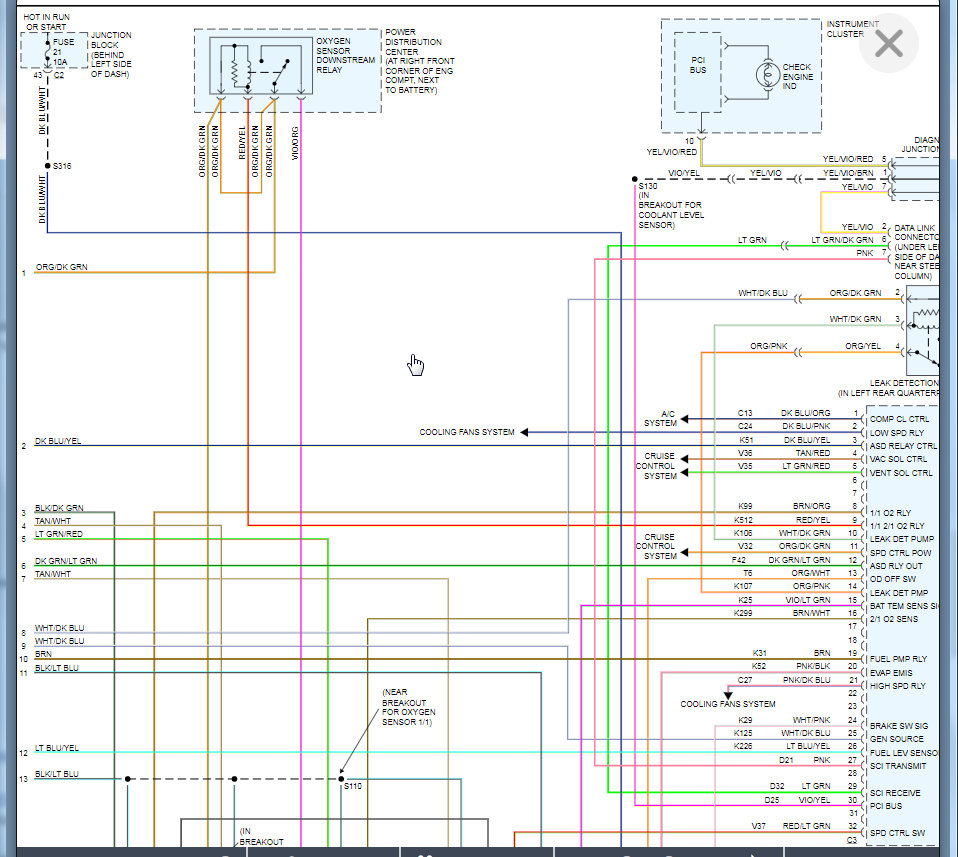
Task: Click the V37 circuit code
Action: (x=758, y=826)
